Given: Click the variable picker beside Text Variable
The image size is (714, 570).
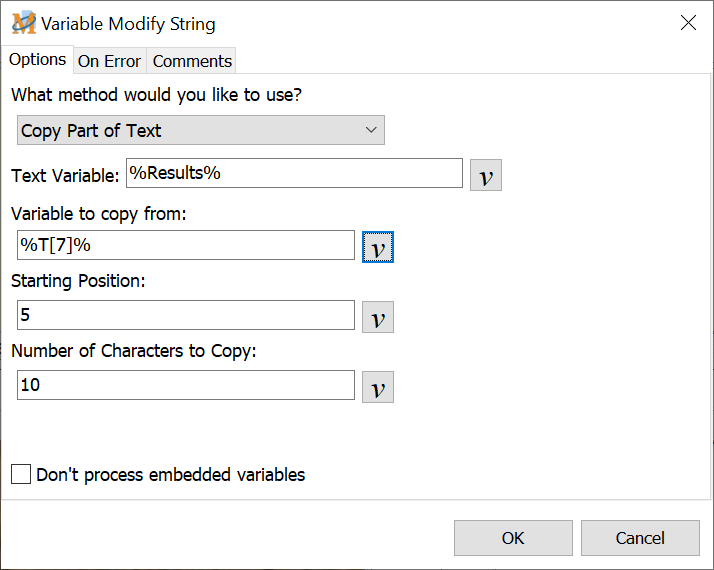Looking at the screenshot, I should [x=485, y=175].
